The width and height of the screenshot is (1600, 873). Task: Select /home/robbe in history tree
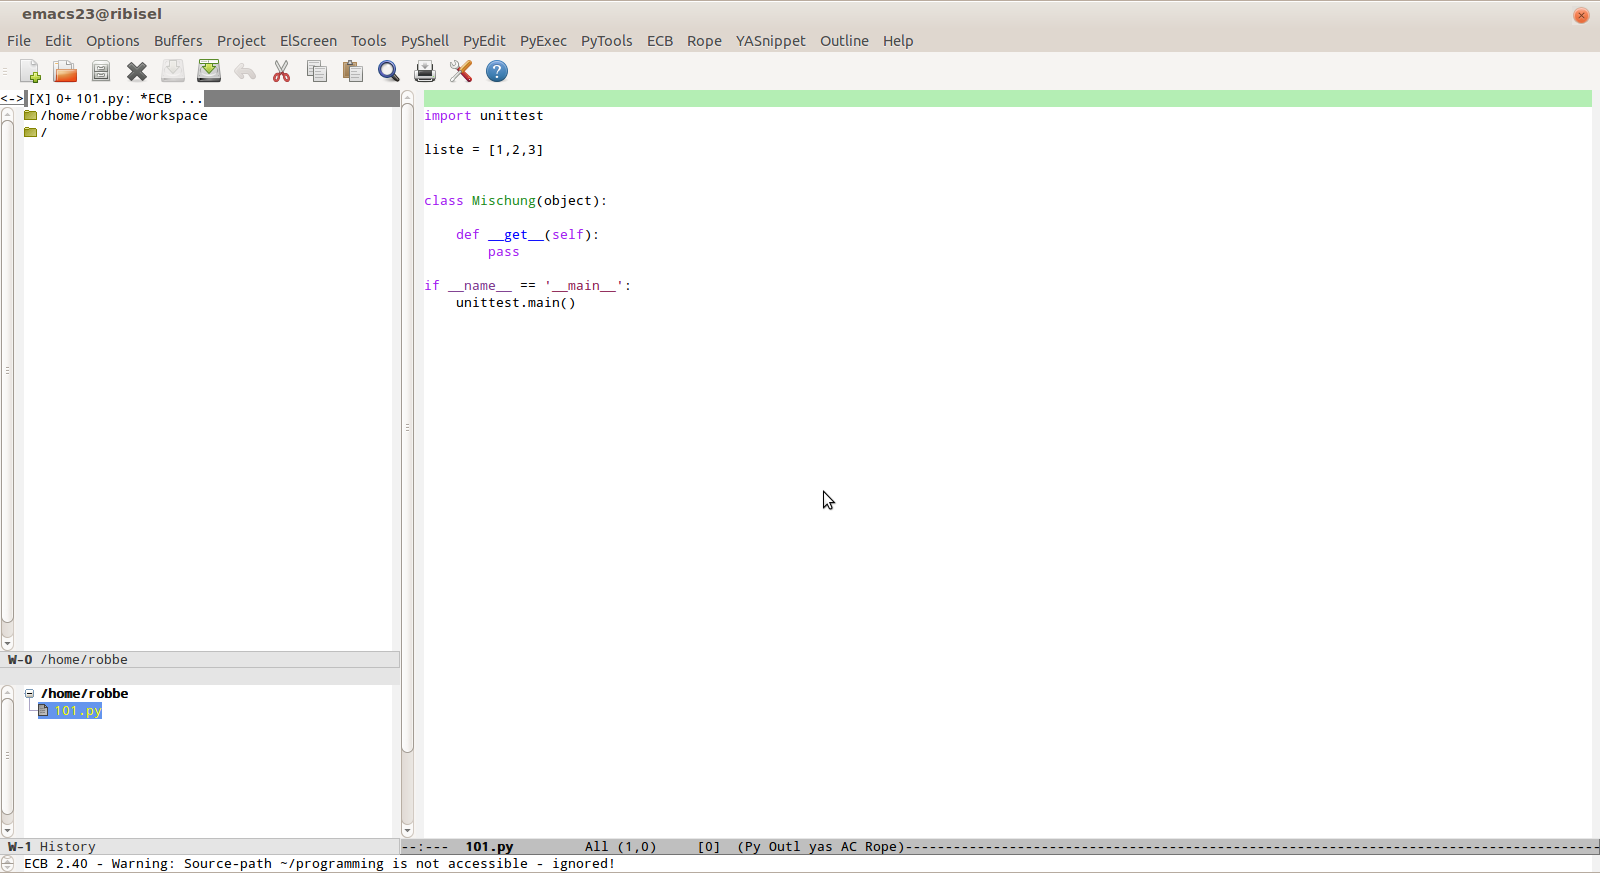[x=85, y=693]
